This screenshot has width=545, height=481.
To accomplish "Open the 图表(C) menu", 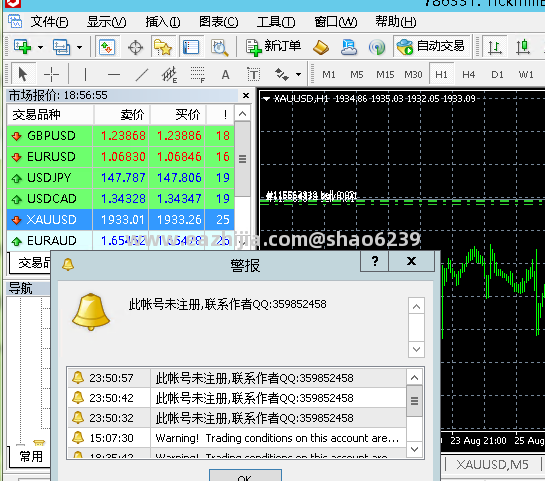I will [219, 22].
